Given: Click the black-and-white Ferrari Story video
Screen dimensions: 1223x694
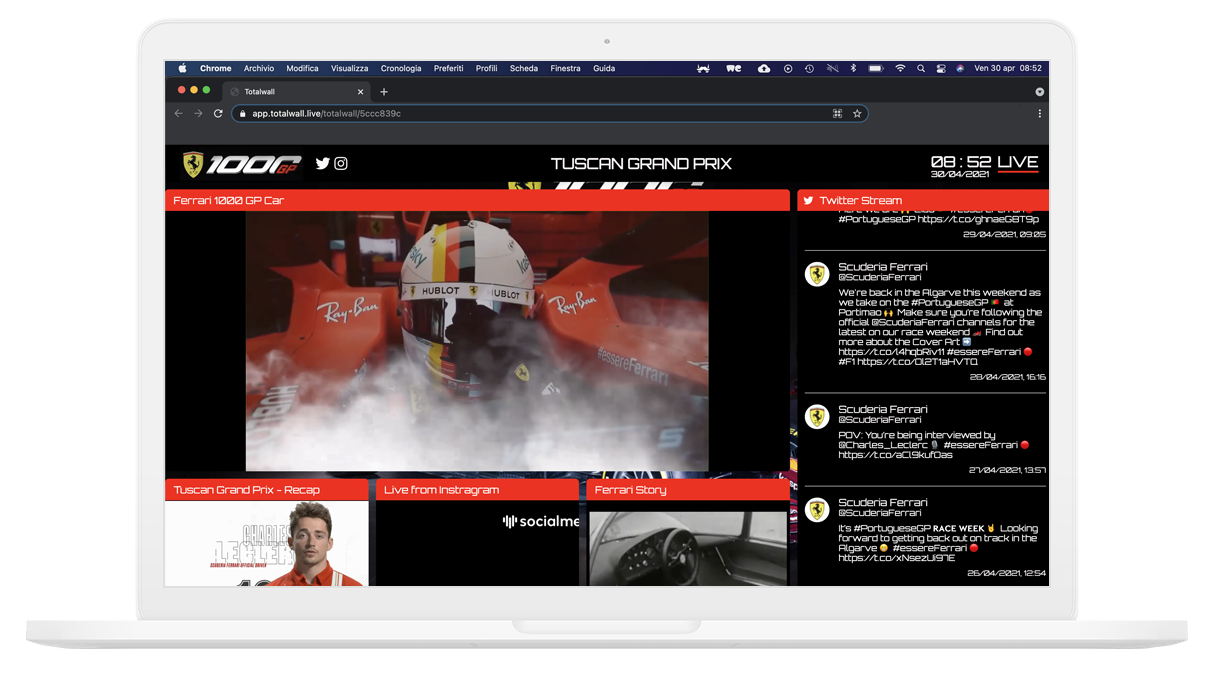Looking at the screenshot, I should (688, 549).
